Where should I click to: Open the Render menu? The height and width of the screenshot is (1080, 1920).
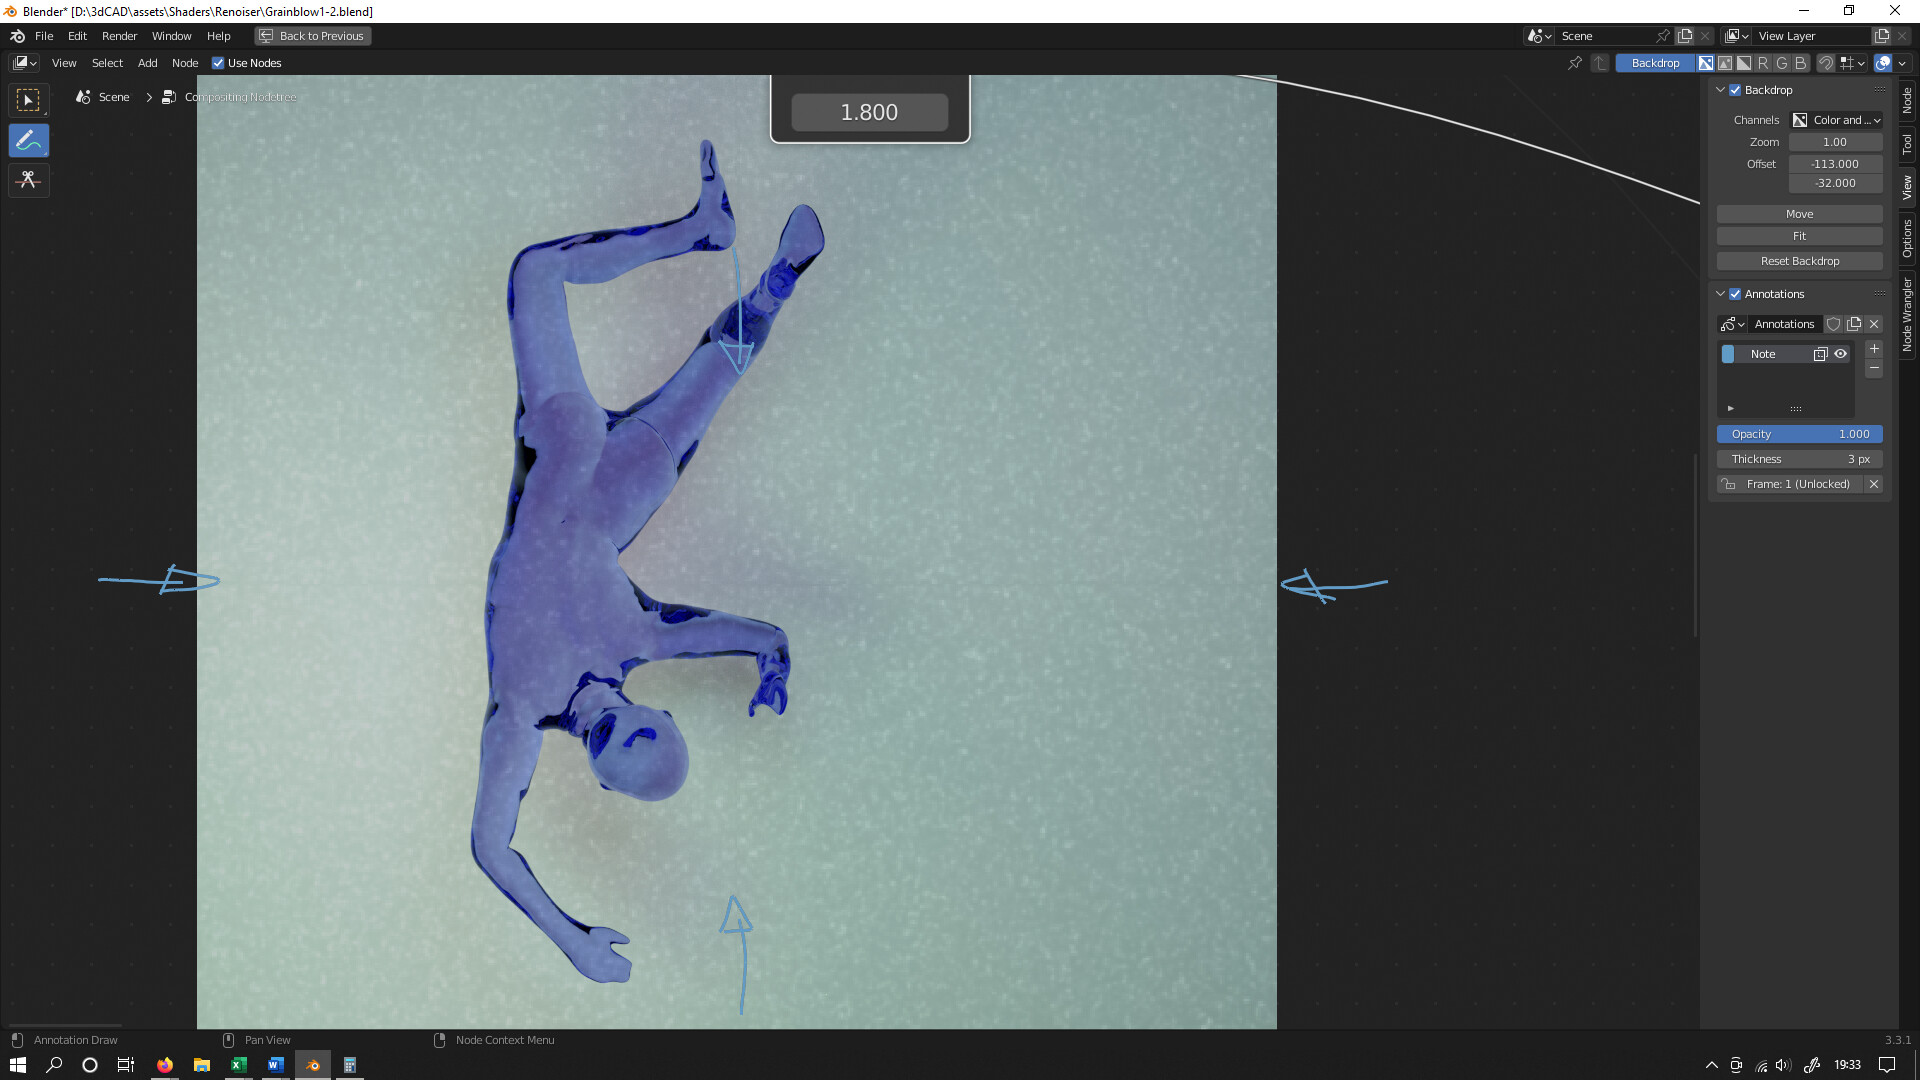tap(120, 36)
